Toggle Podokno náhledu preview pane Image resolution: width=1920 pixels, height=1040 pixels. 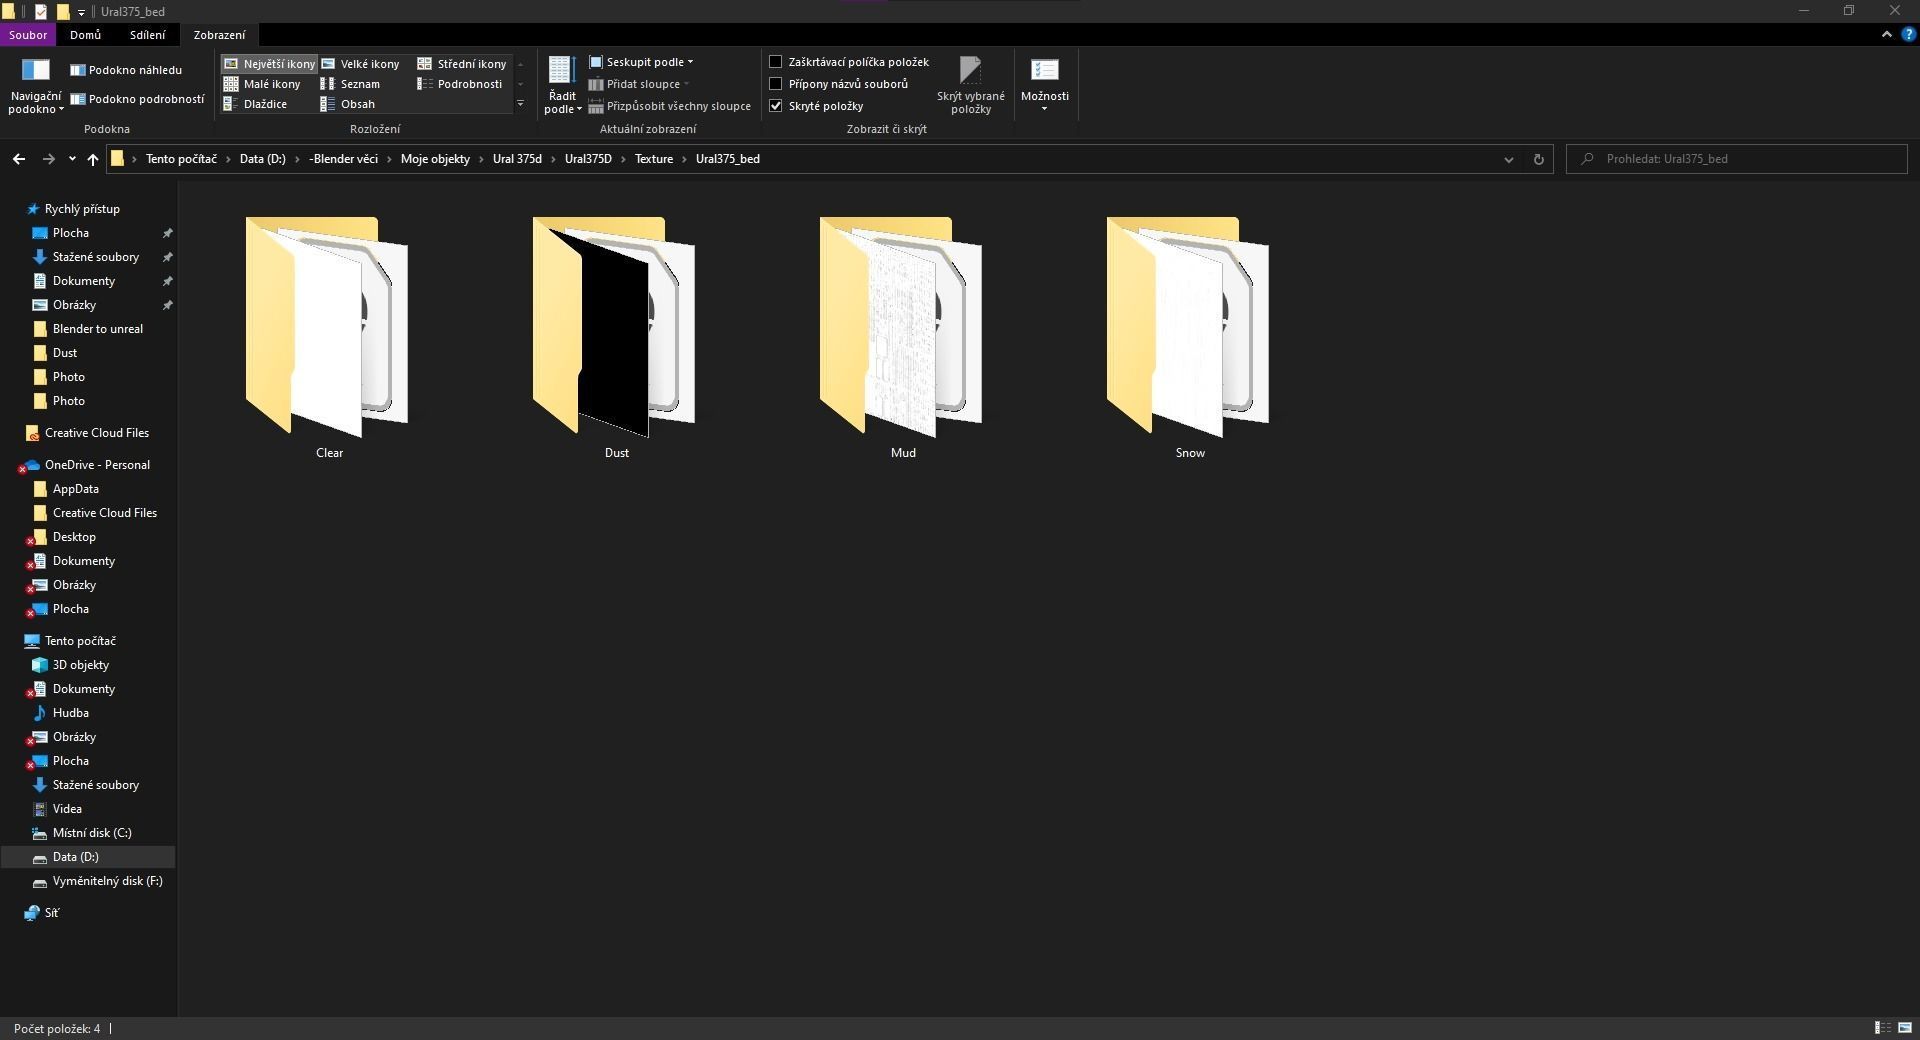click(x=126, y=70)
